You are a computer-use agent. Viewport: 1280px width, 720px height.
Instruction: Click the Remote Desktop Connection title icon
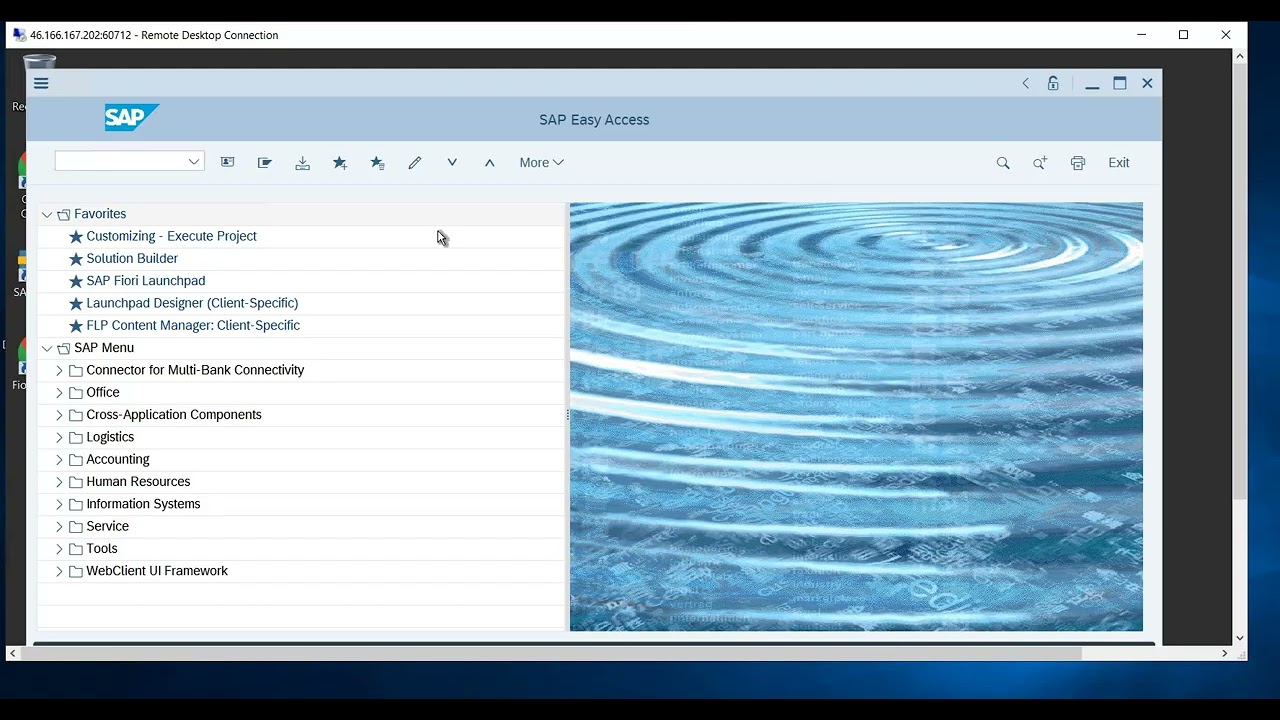pos(19,35)
